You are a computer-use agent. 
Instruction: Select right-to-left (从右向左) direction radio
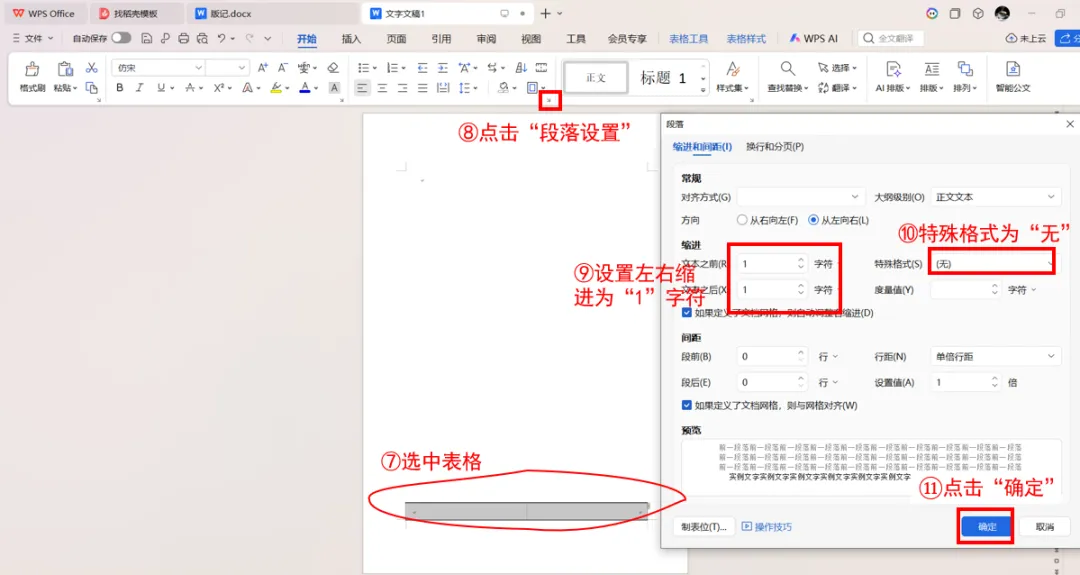[742, 220]
